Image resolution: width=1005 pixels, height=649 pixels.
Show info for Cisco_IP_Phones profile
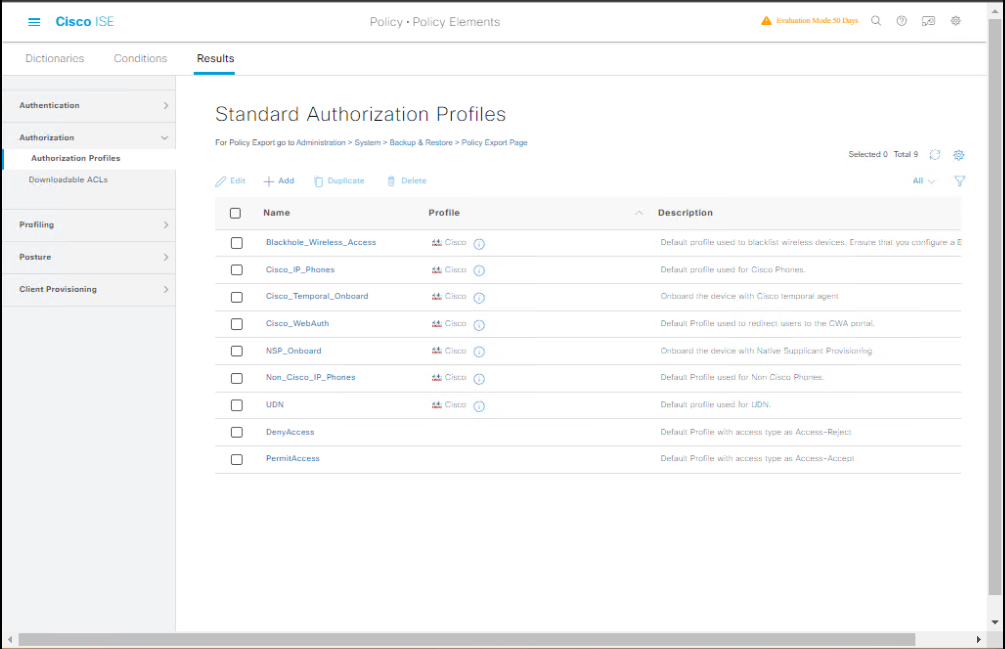tap(479, 270)
